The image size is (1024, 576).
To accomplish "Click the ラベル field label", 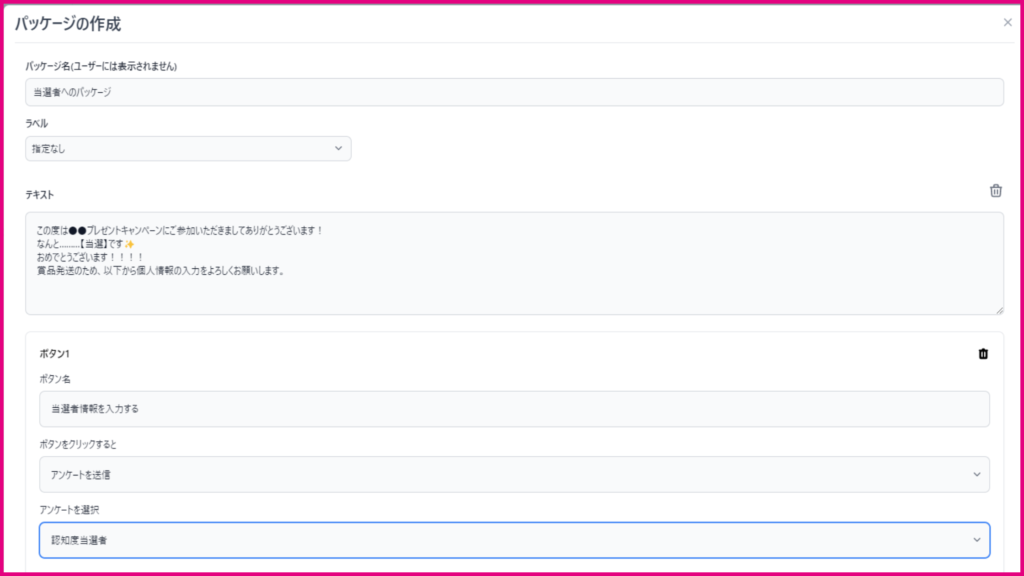I will [x=37, y=123].
